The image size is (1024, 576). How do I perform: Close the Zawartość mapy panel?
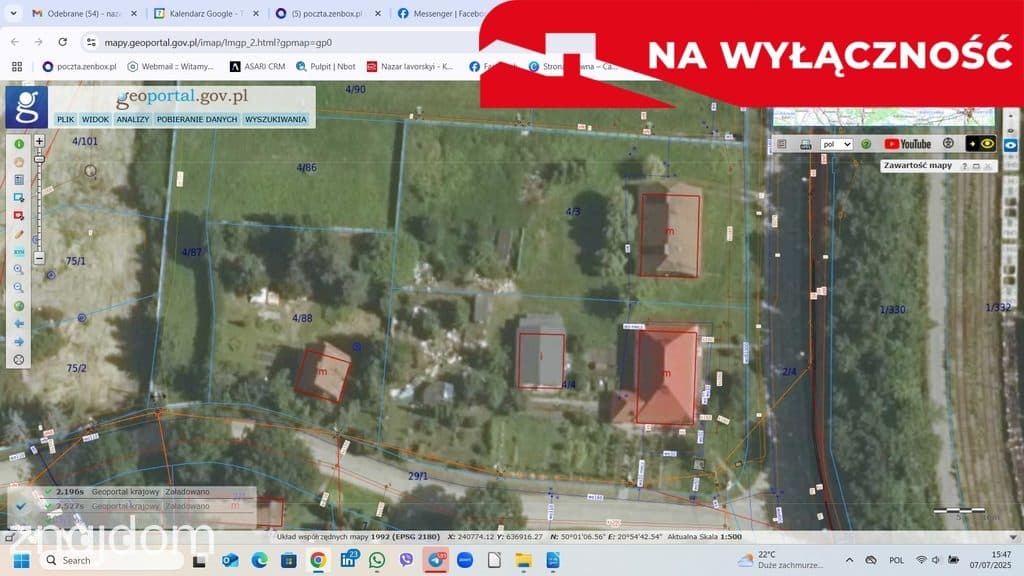tap(987, 167)
